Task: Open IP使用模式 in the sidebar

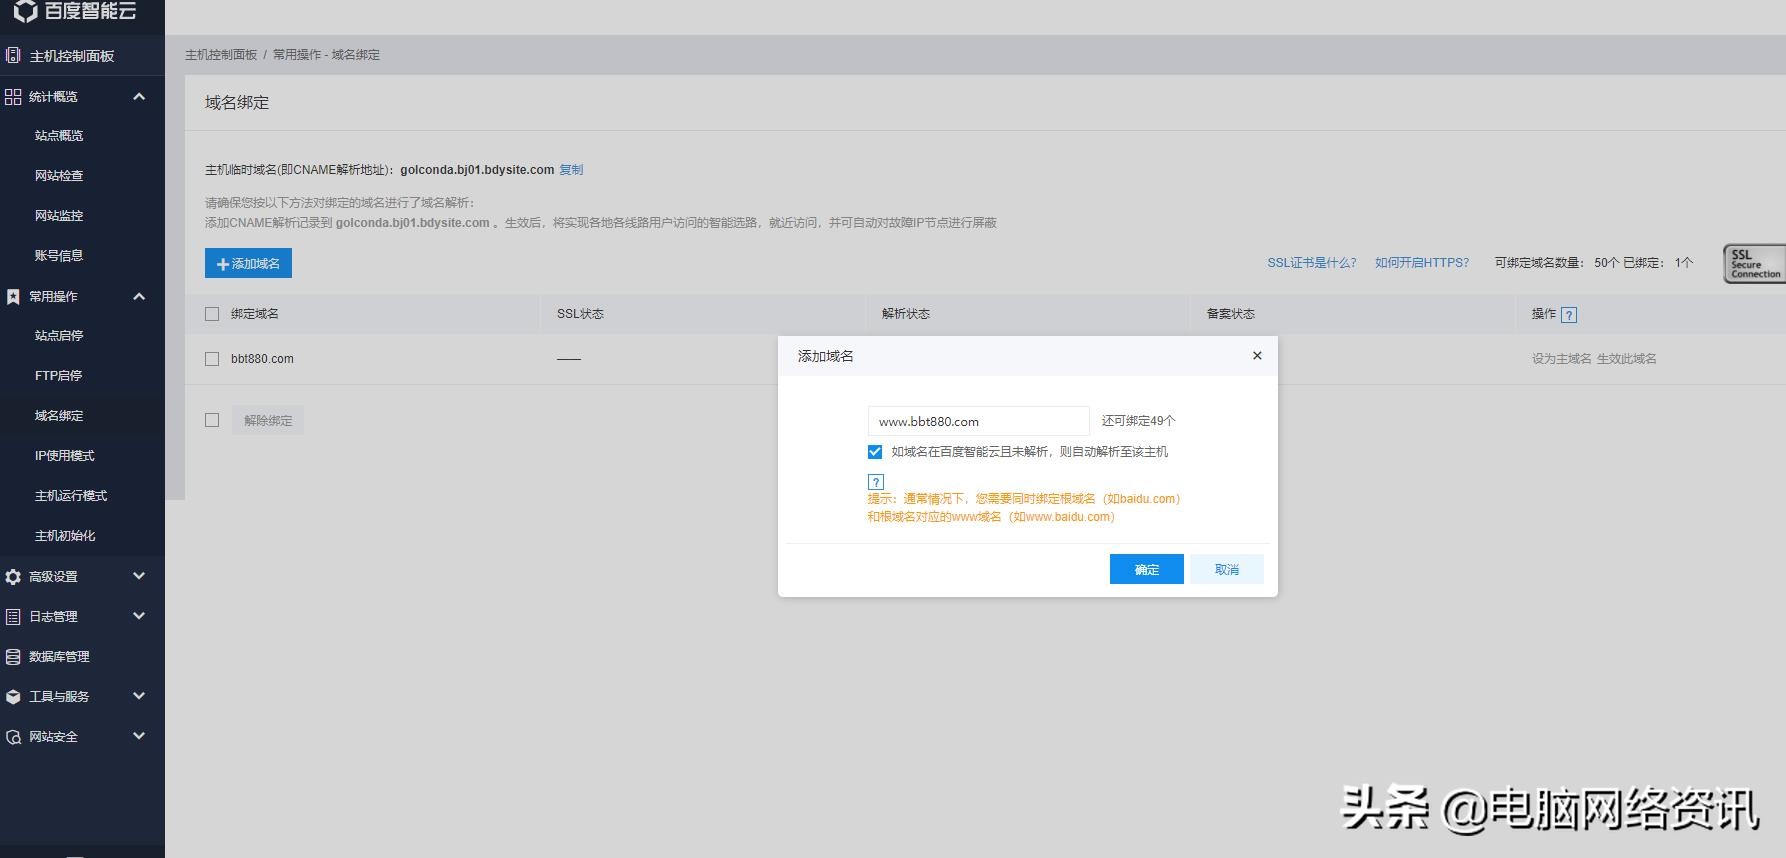Action: point(64,456)
